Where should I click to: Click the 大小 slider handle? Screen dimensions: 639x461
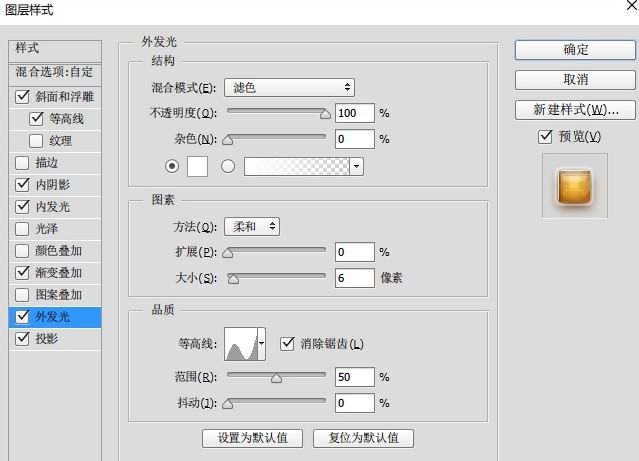[233, 279]
